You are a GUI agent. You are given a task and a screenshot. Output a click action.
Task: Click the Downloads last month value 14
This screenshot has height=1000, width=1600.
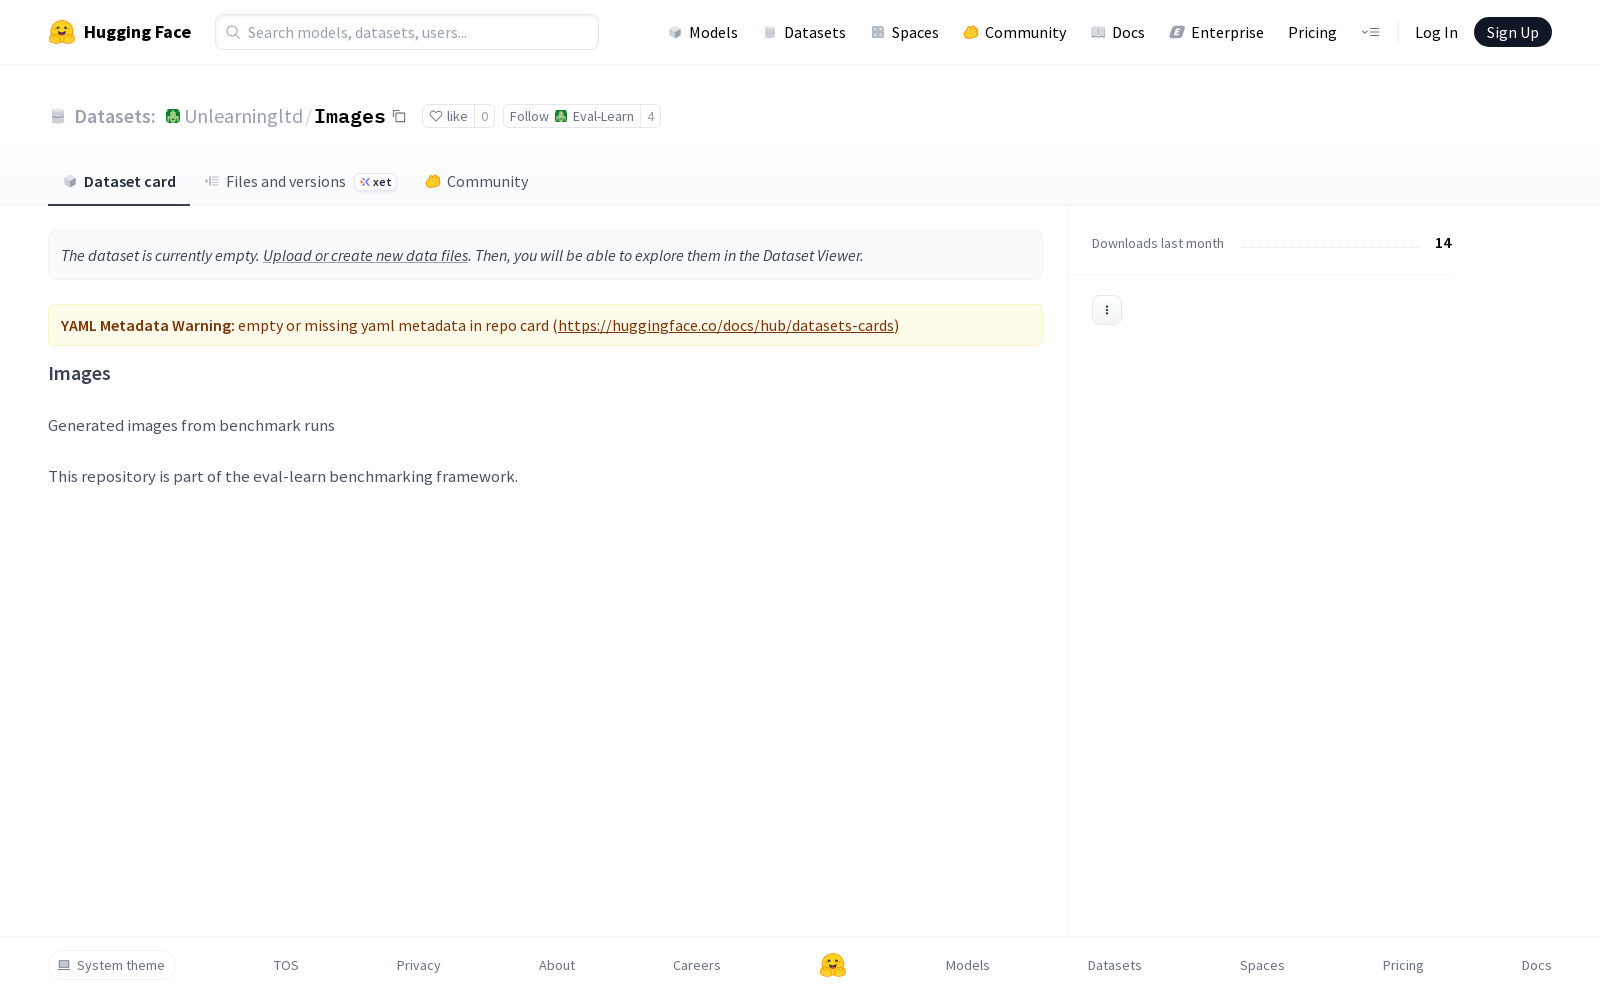tap(1443, 243)
